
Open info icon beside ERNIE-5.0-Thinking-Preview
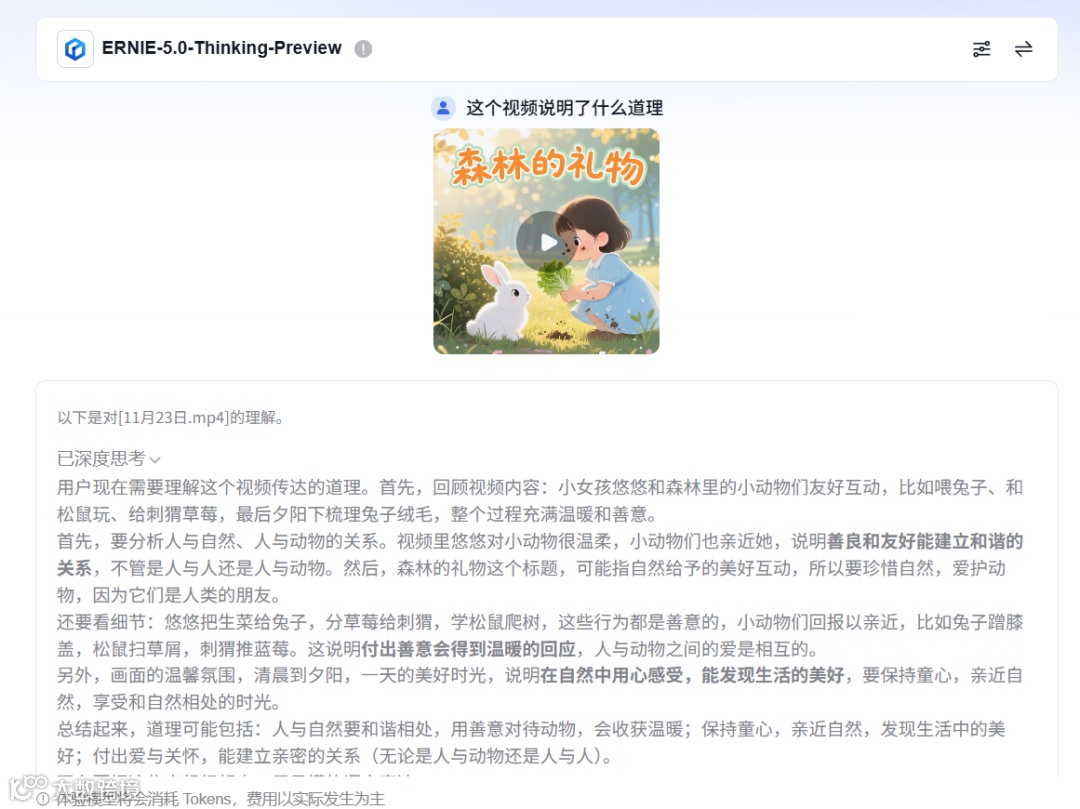[363, 49]
